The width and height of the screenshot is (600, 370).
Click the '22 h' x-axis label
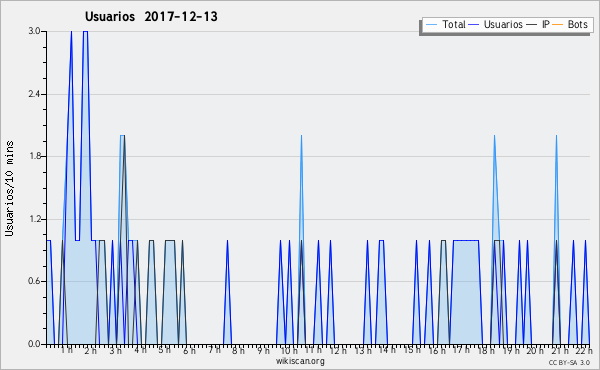coord(584,350)
